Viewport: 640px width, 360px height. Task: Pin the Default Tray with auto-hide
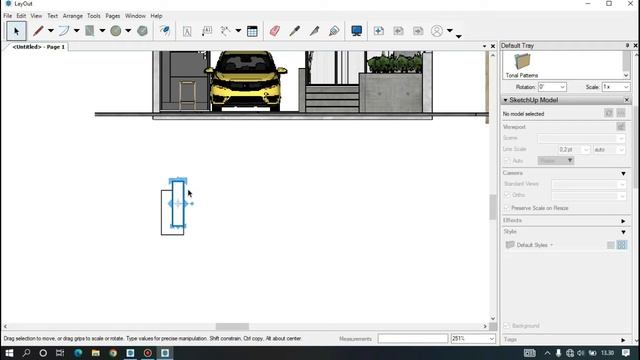[x=627, y=45]
